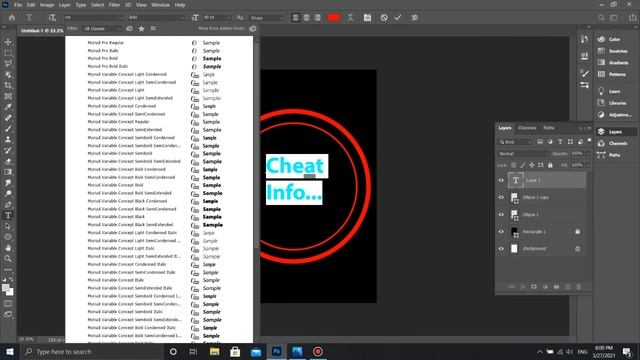Hide the Ellipse 1 copy layer

pyautogui.click(x=501, y=198)
